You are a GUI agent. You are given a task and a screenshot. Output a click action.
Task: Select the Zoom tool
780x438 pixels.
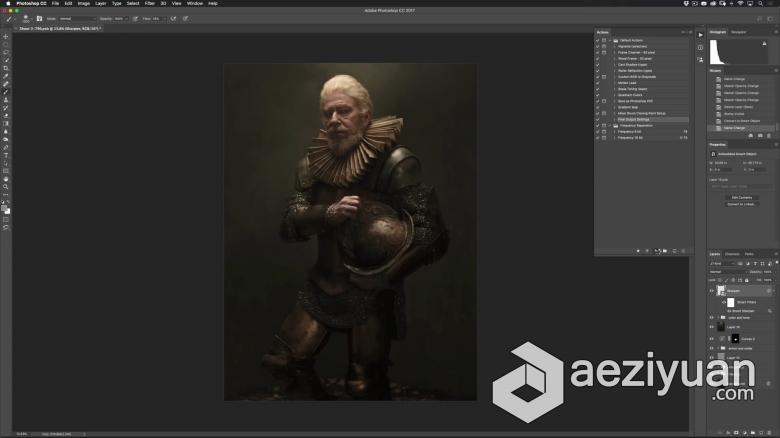click(x=5, y=187)
